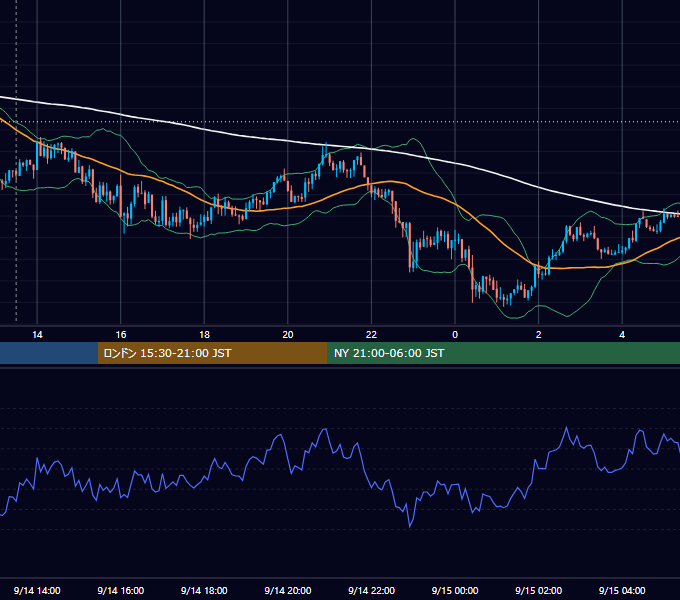This screenshot has width=680, height=600.
Task: Click the 9/15 02:00 time label
Action: [x=539, y=590]
